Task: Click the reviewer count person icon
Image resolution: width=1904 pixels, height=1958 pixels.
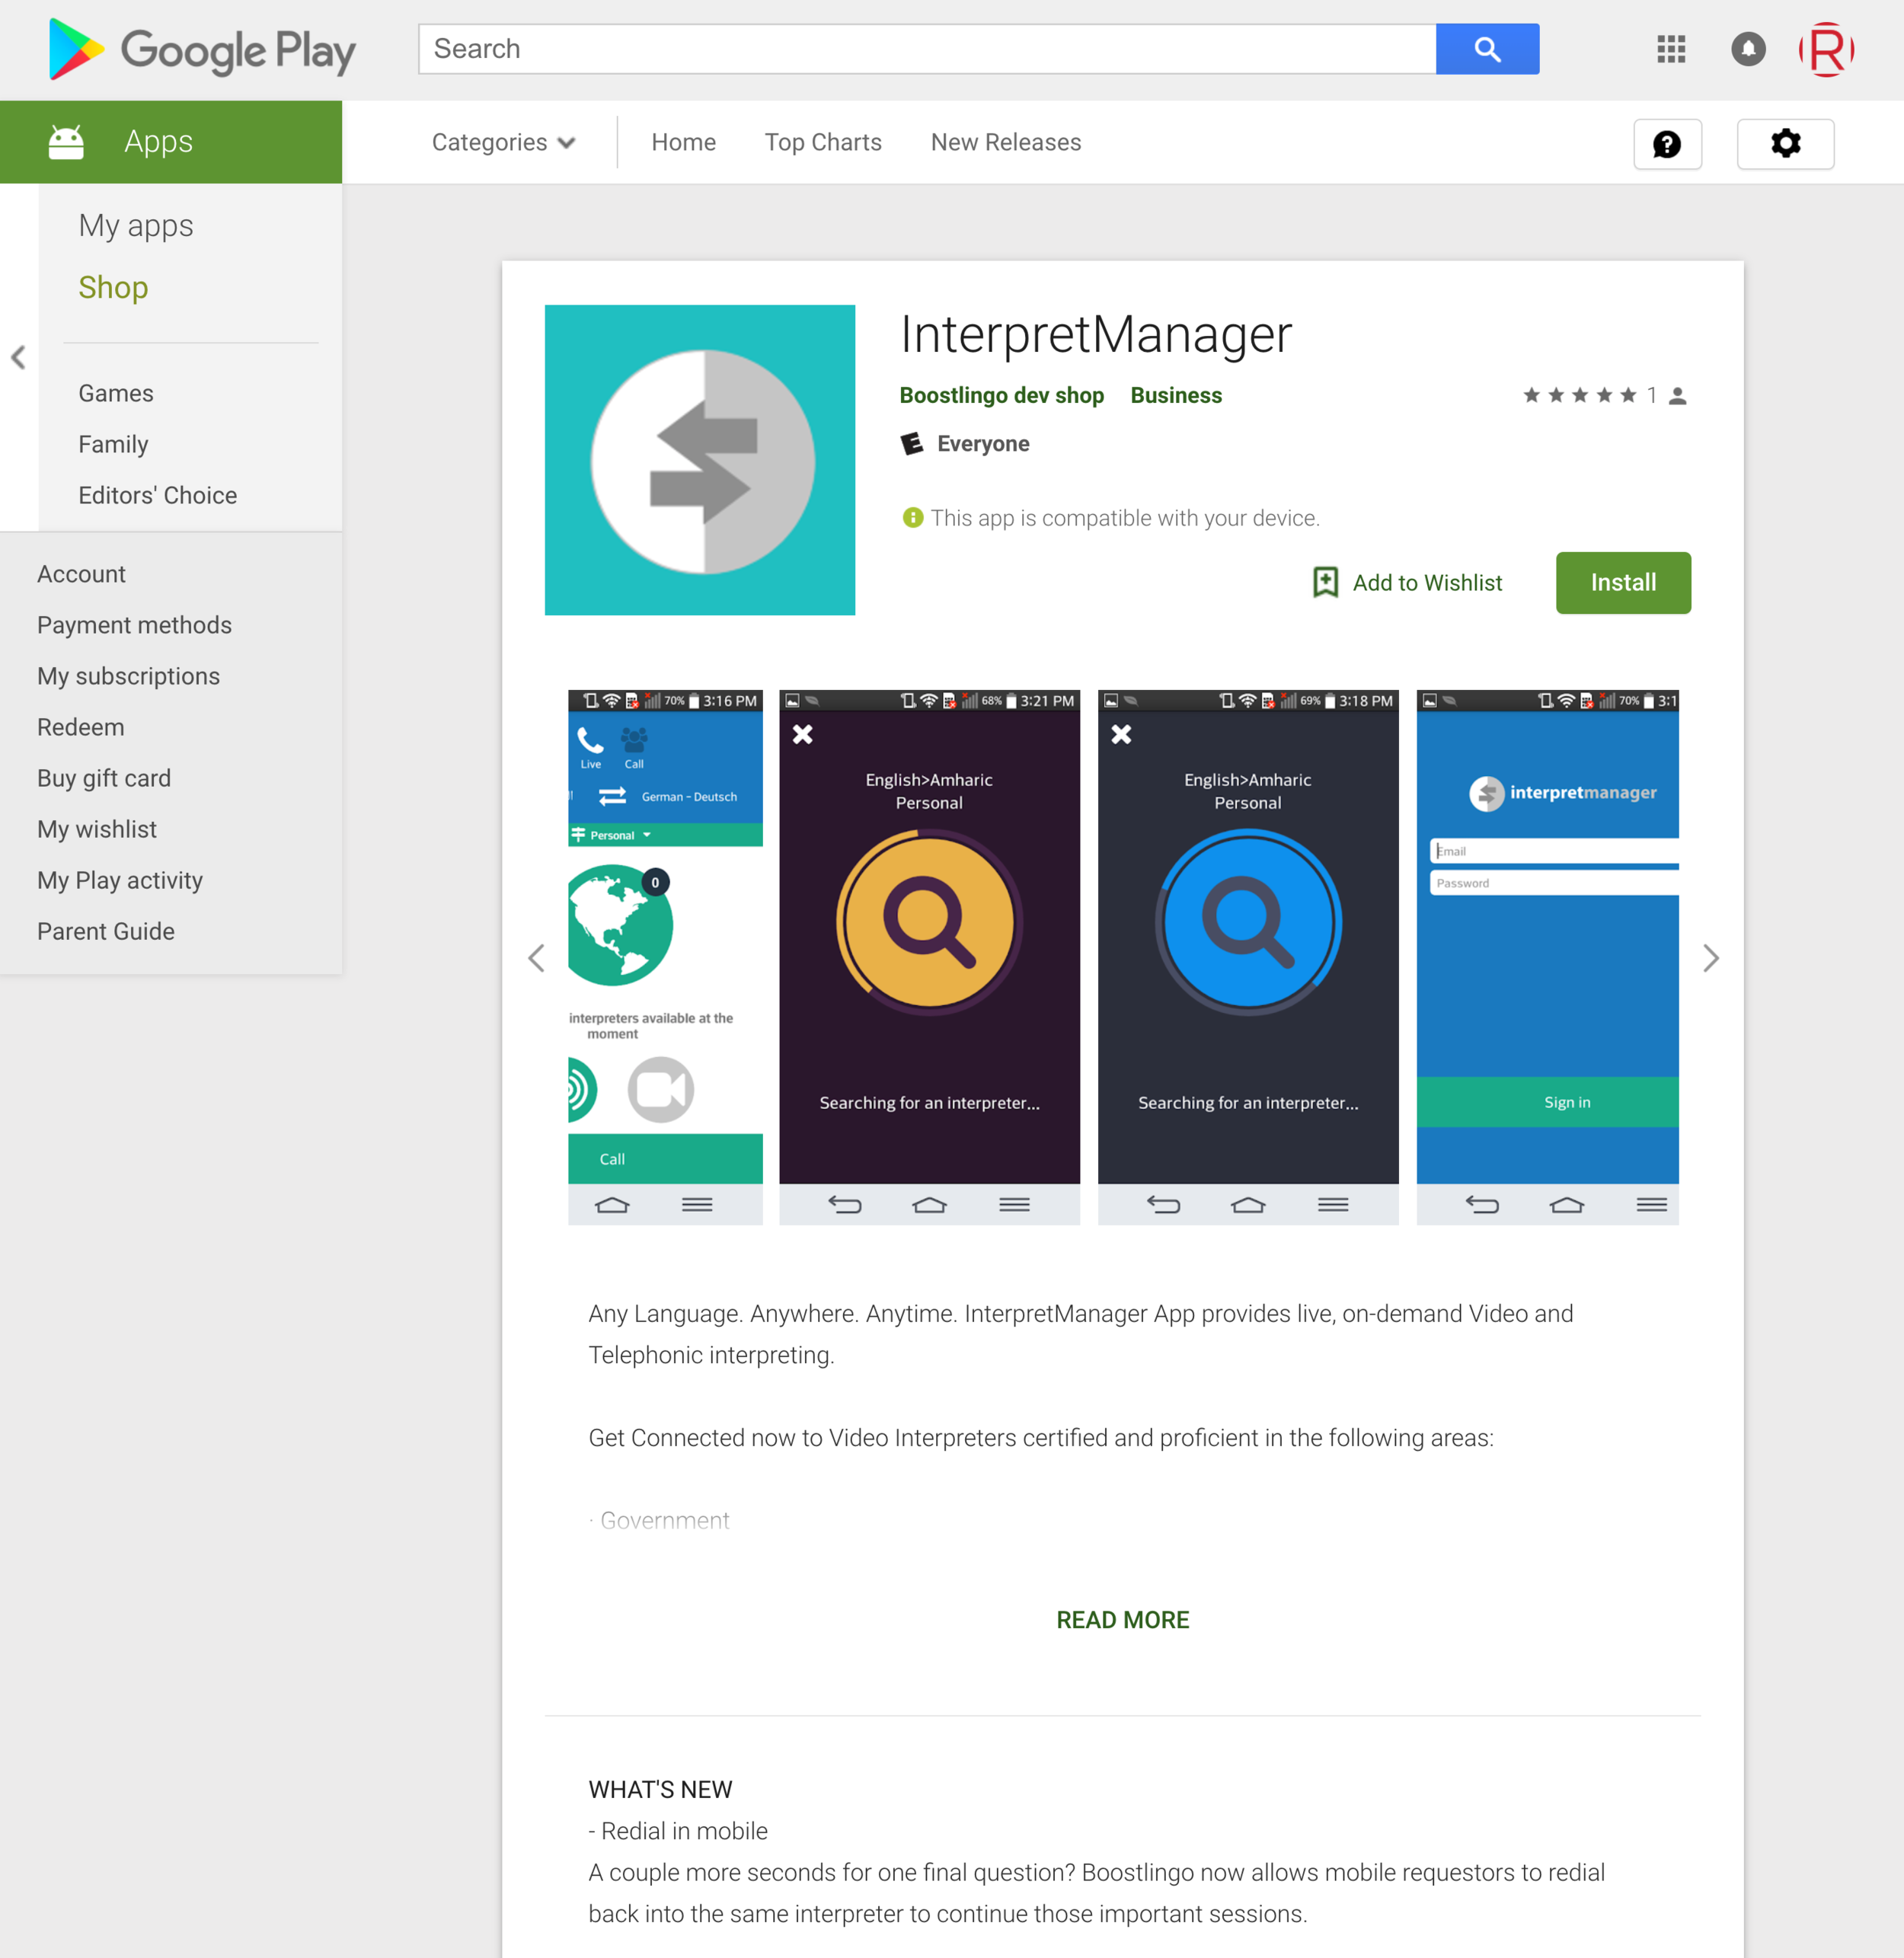Action: point(1678,396)
